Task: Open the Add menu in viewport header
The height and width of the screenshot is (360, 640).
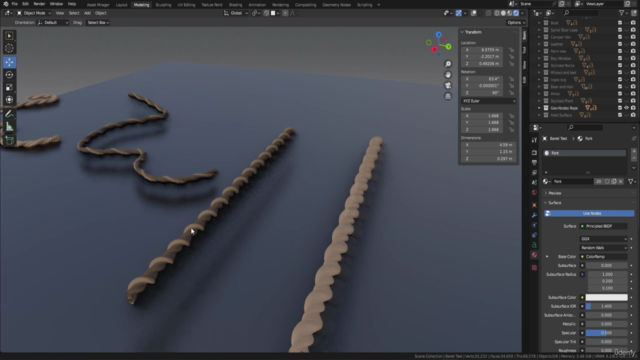Action: 87,13
